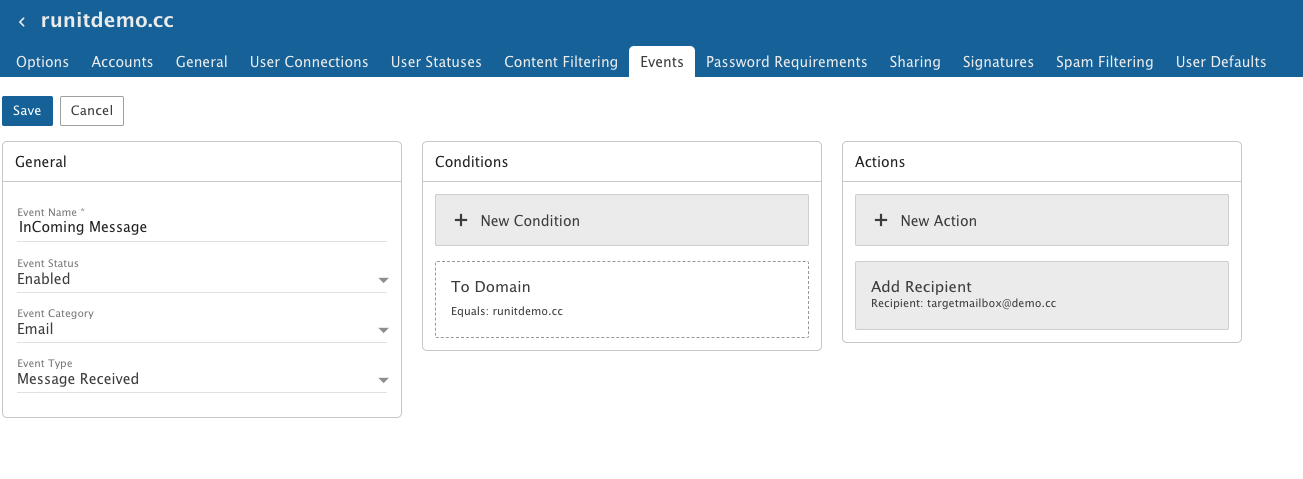Click the back arrow beside runitdemo.cc

(x=22, y=21)
